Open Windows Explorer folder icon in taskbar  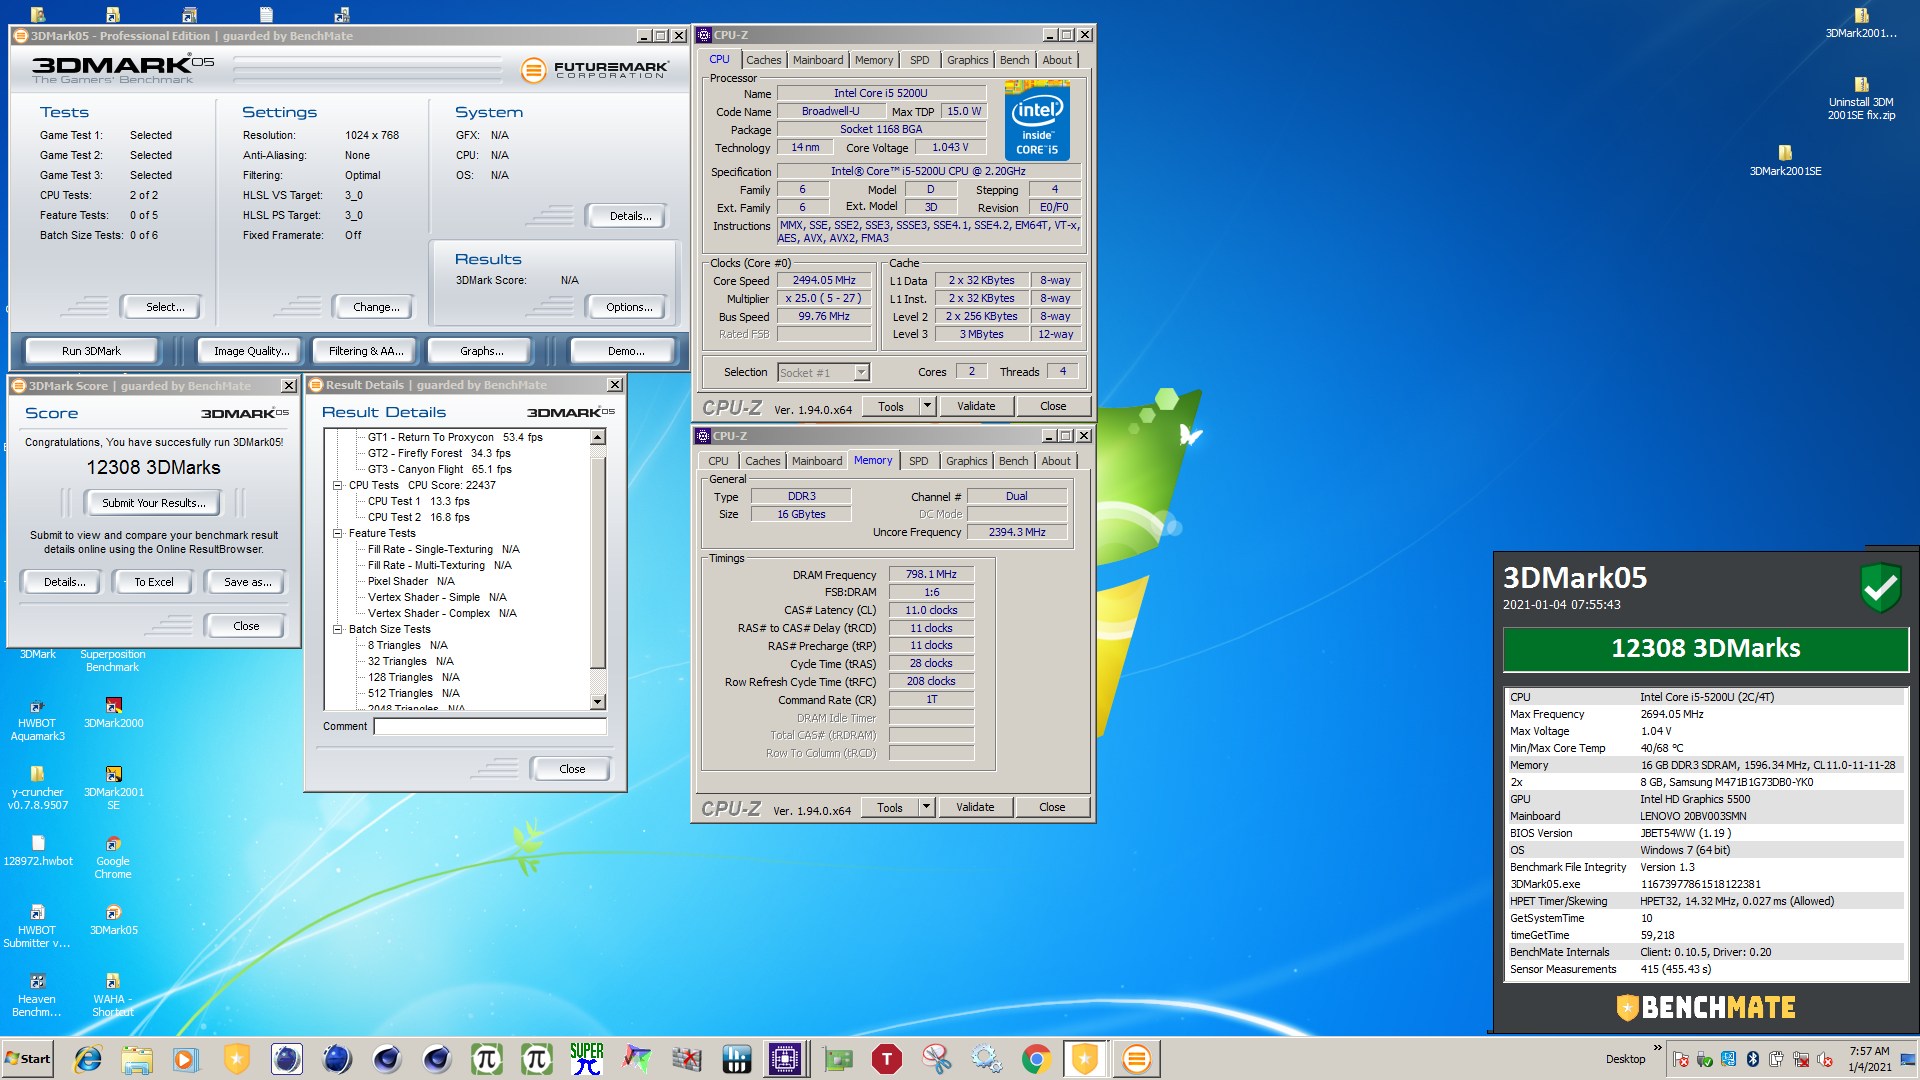point(137,1059)
